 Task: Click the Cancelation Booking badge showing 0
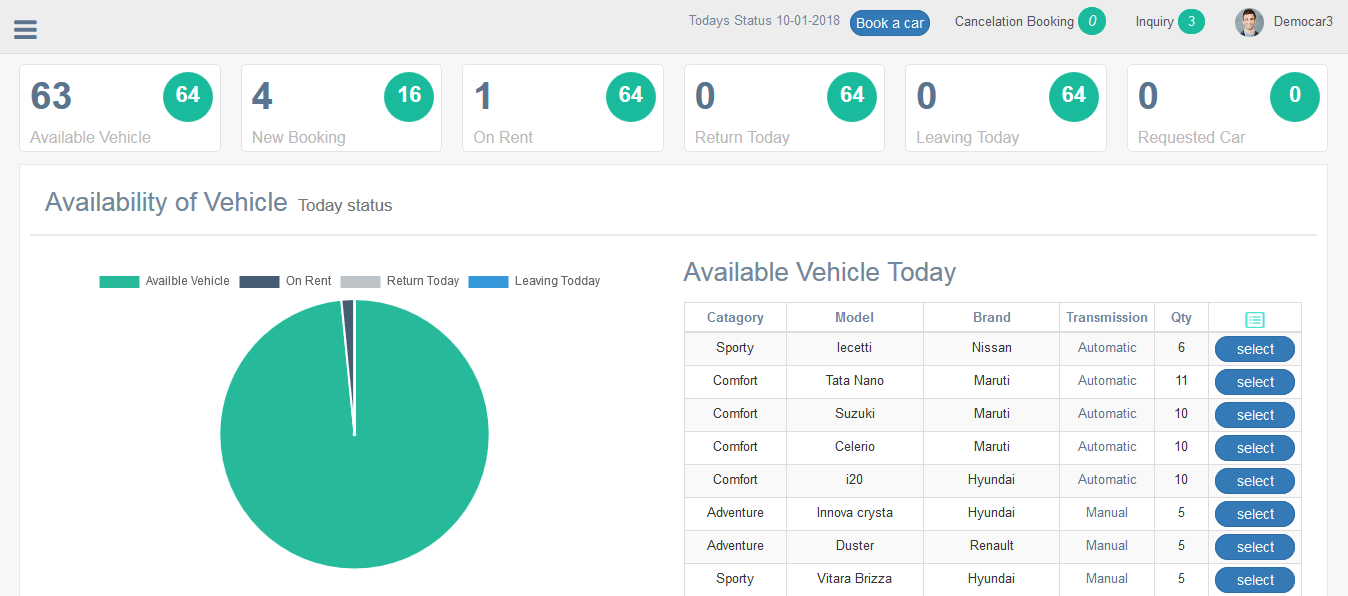tap(1091, 21)
